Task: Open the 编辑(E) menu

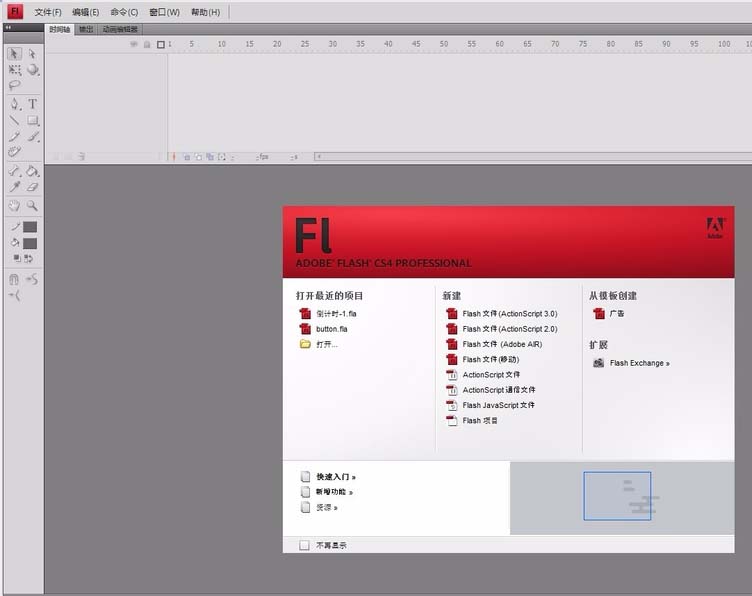Action: coord(85,12)
